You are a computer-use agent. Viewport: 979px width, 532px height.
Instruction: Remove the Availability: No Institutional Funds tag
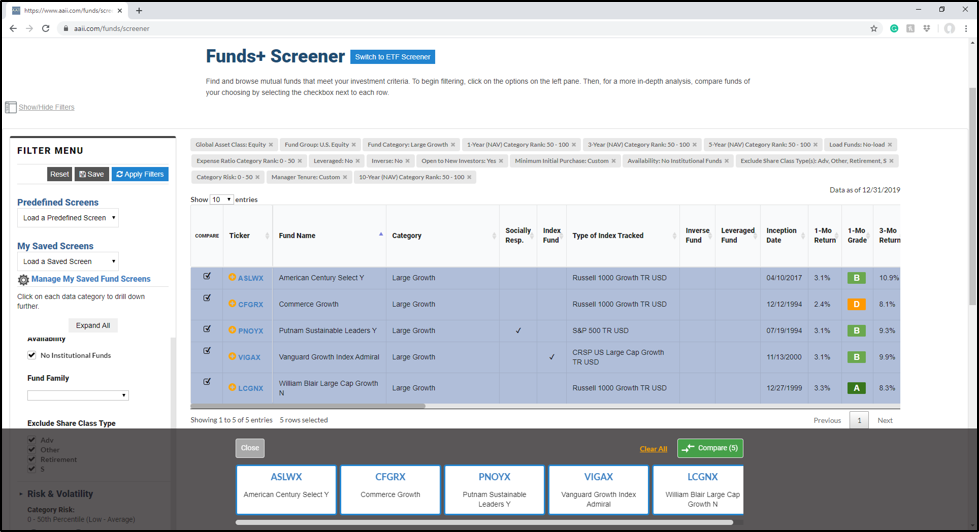point(727,161)
